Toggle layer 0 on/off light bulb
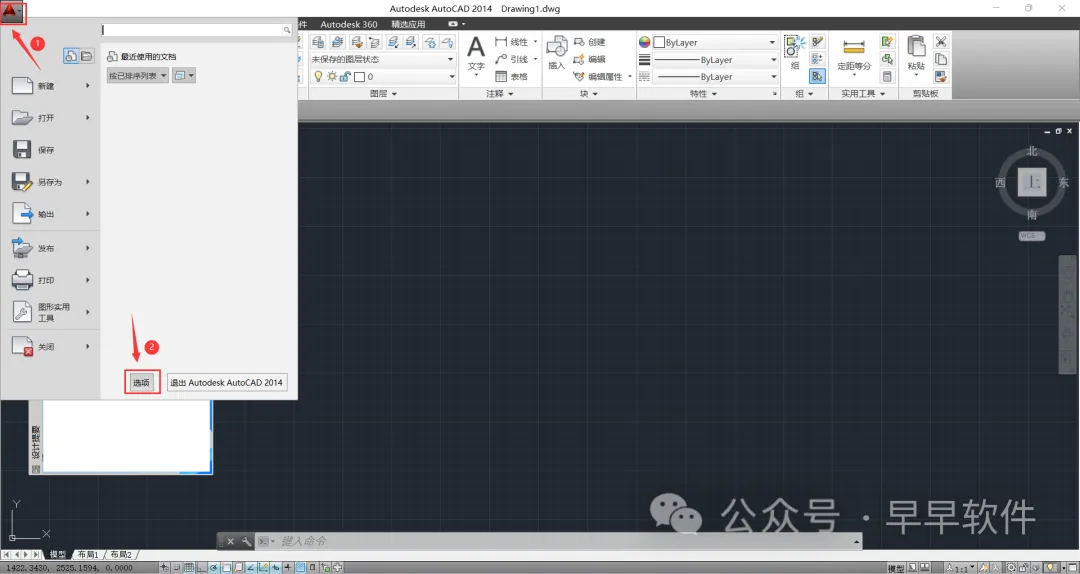The image size is (1080, 574). pyautogui.click(x=318, y=76)
